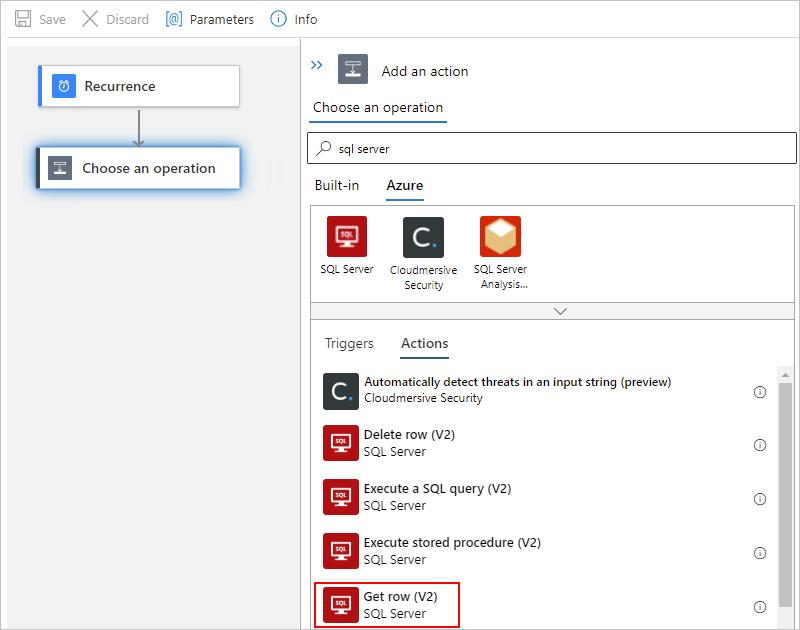The width and height of the screenshot is (800, 630).
Task: Select the Choose an operation tab
Action: point(378,108)
